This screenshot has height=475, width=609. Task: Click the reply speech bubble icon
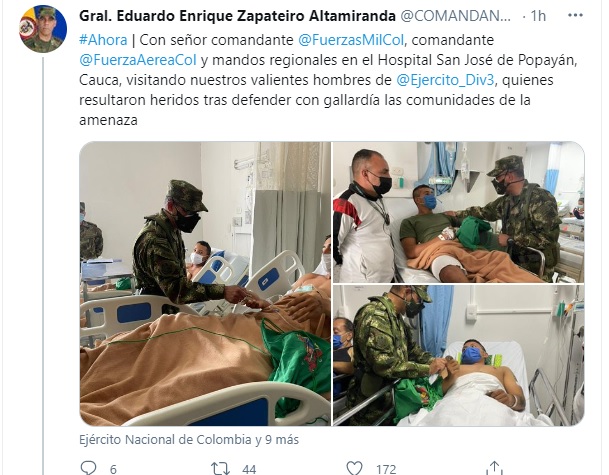[89, 468]
